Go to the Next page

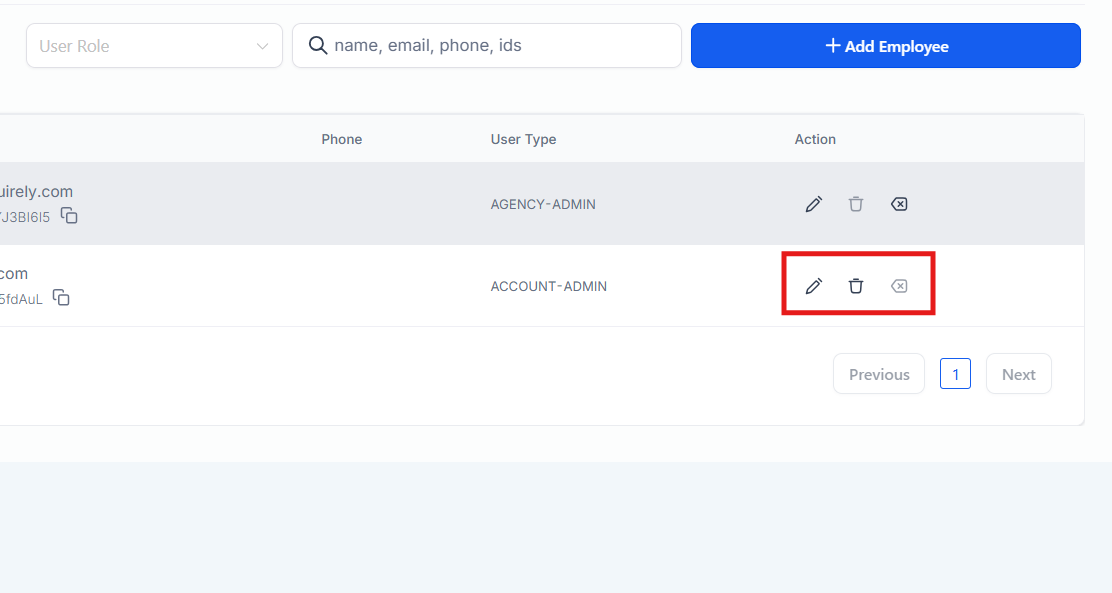coord(1018,374)
